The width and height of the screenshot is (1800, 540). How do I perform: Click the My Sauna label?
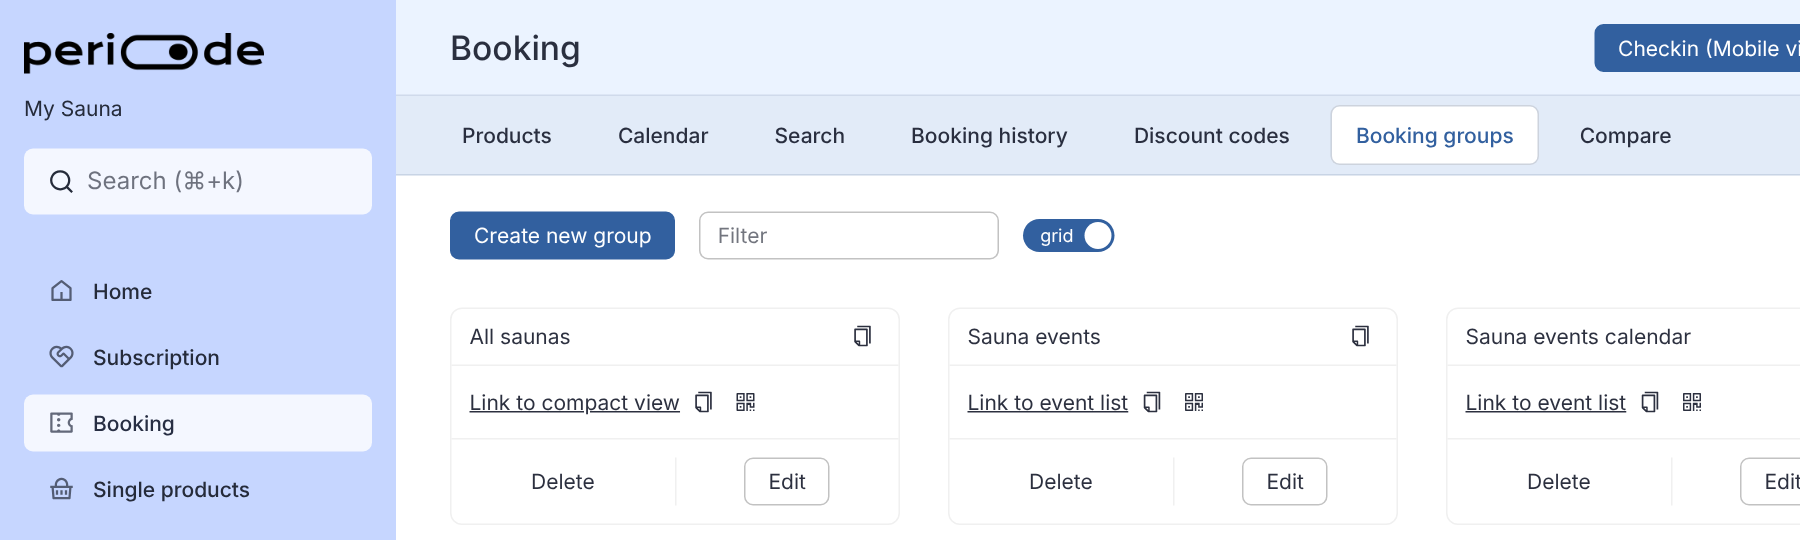click(x=73, y=108)
